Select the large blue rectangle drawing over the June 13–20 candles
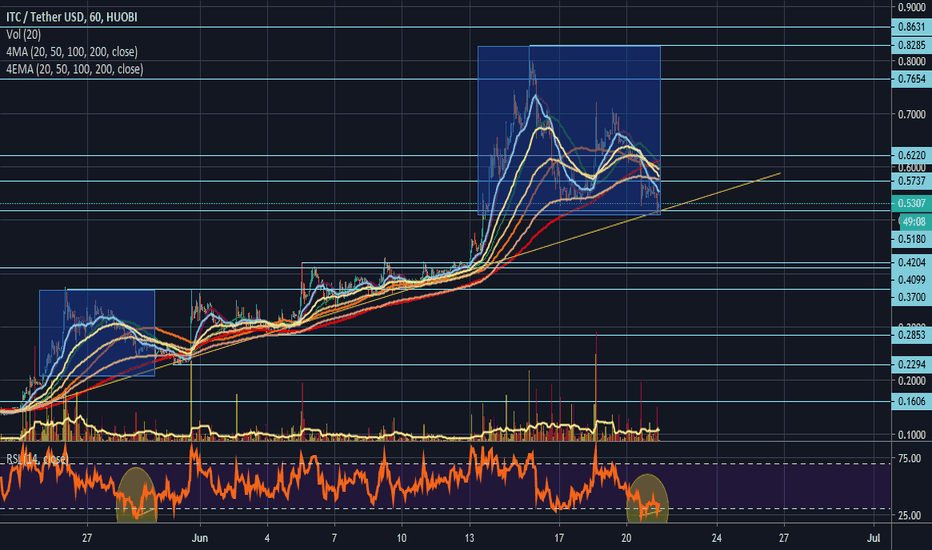Image resolution: width=932 pixels, height=550 pixels. pos(569,130)
